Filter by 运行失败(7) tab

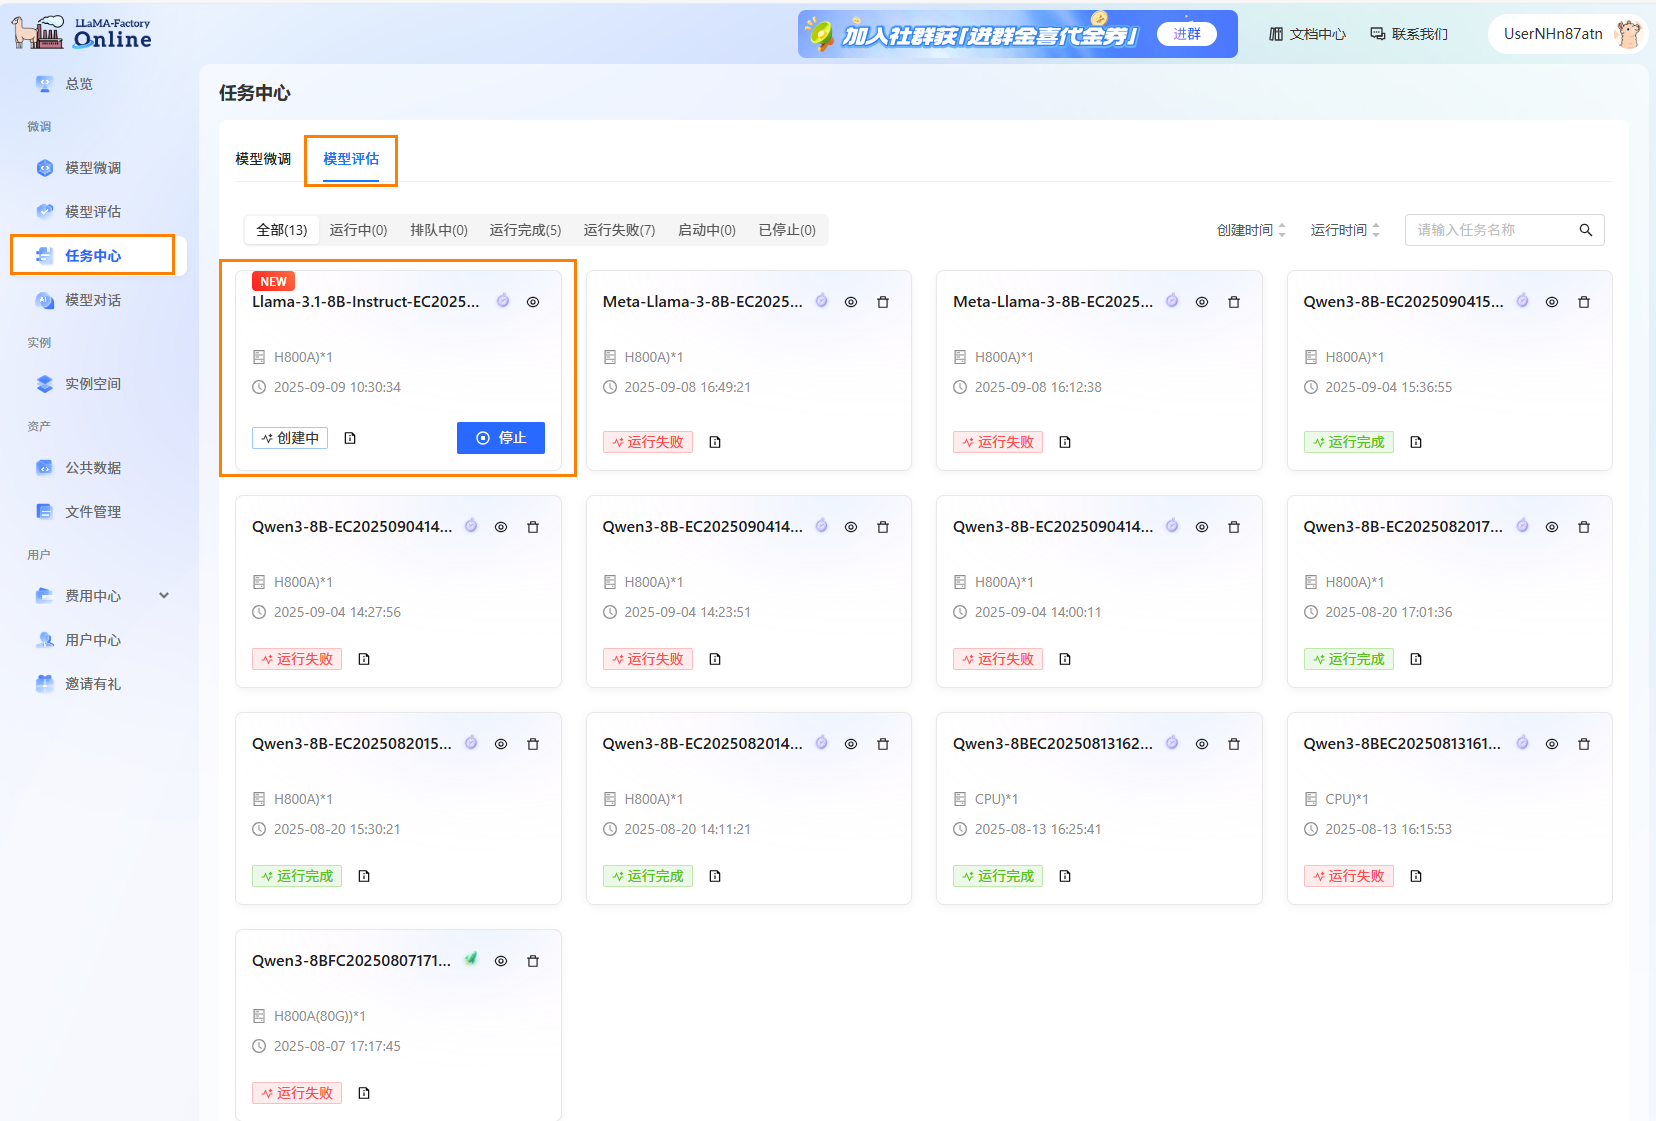pos(619,230)
